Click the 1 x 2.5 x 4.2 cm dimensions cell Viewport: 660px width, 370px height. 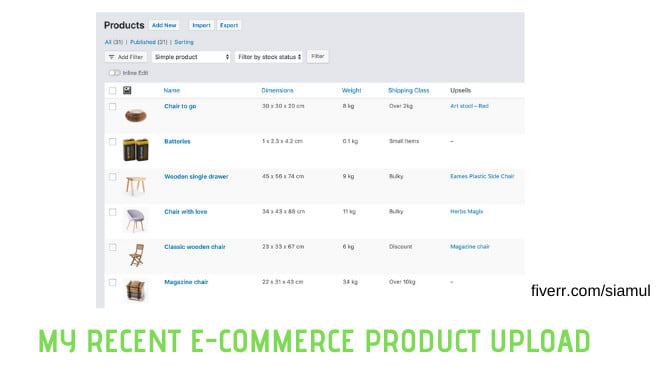tap(282, 141)
